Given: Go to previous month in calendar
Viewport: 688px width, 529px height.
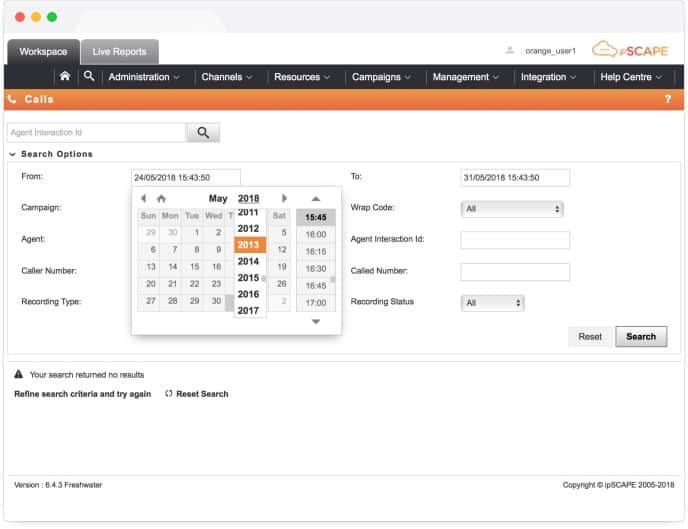Looking at the screenshot, I should 144,198.
